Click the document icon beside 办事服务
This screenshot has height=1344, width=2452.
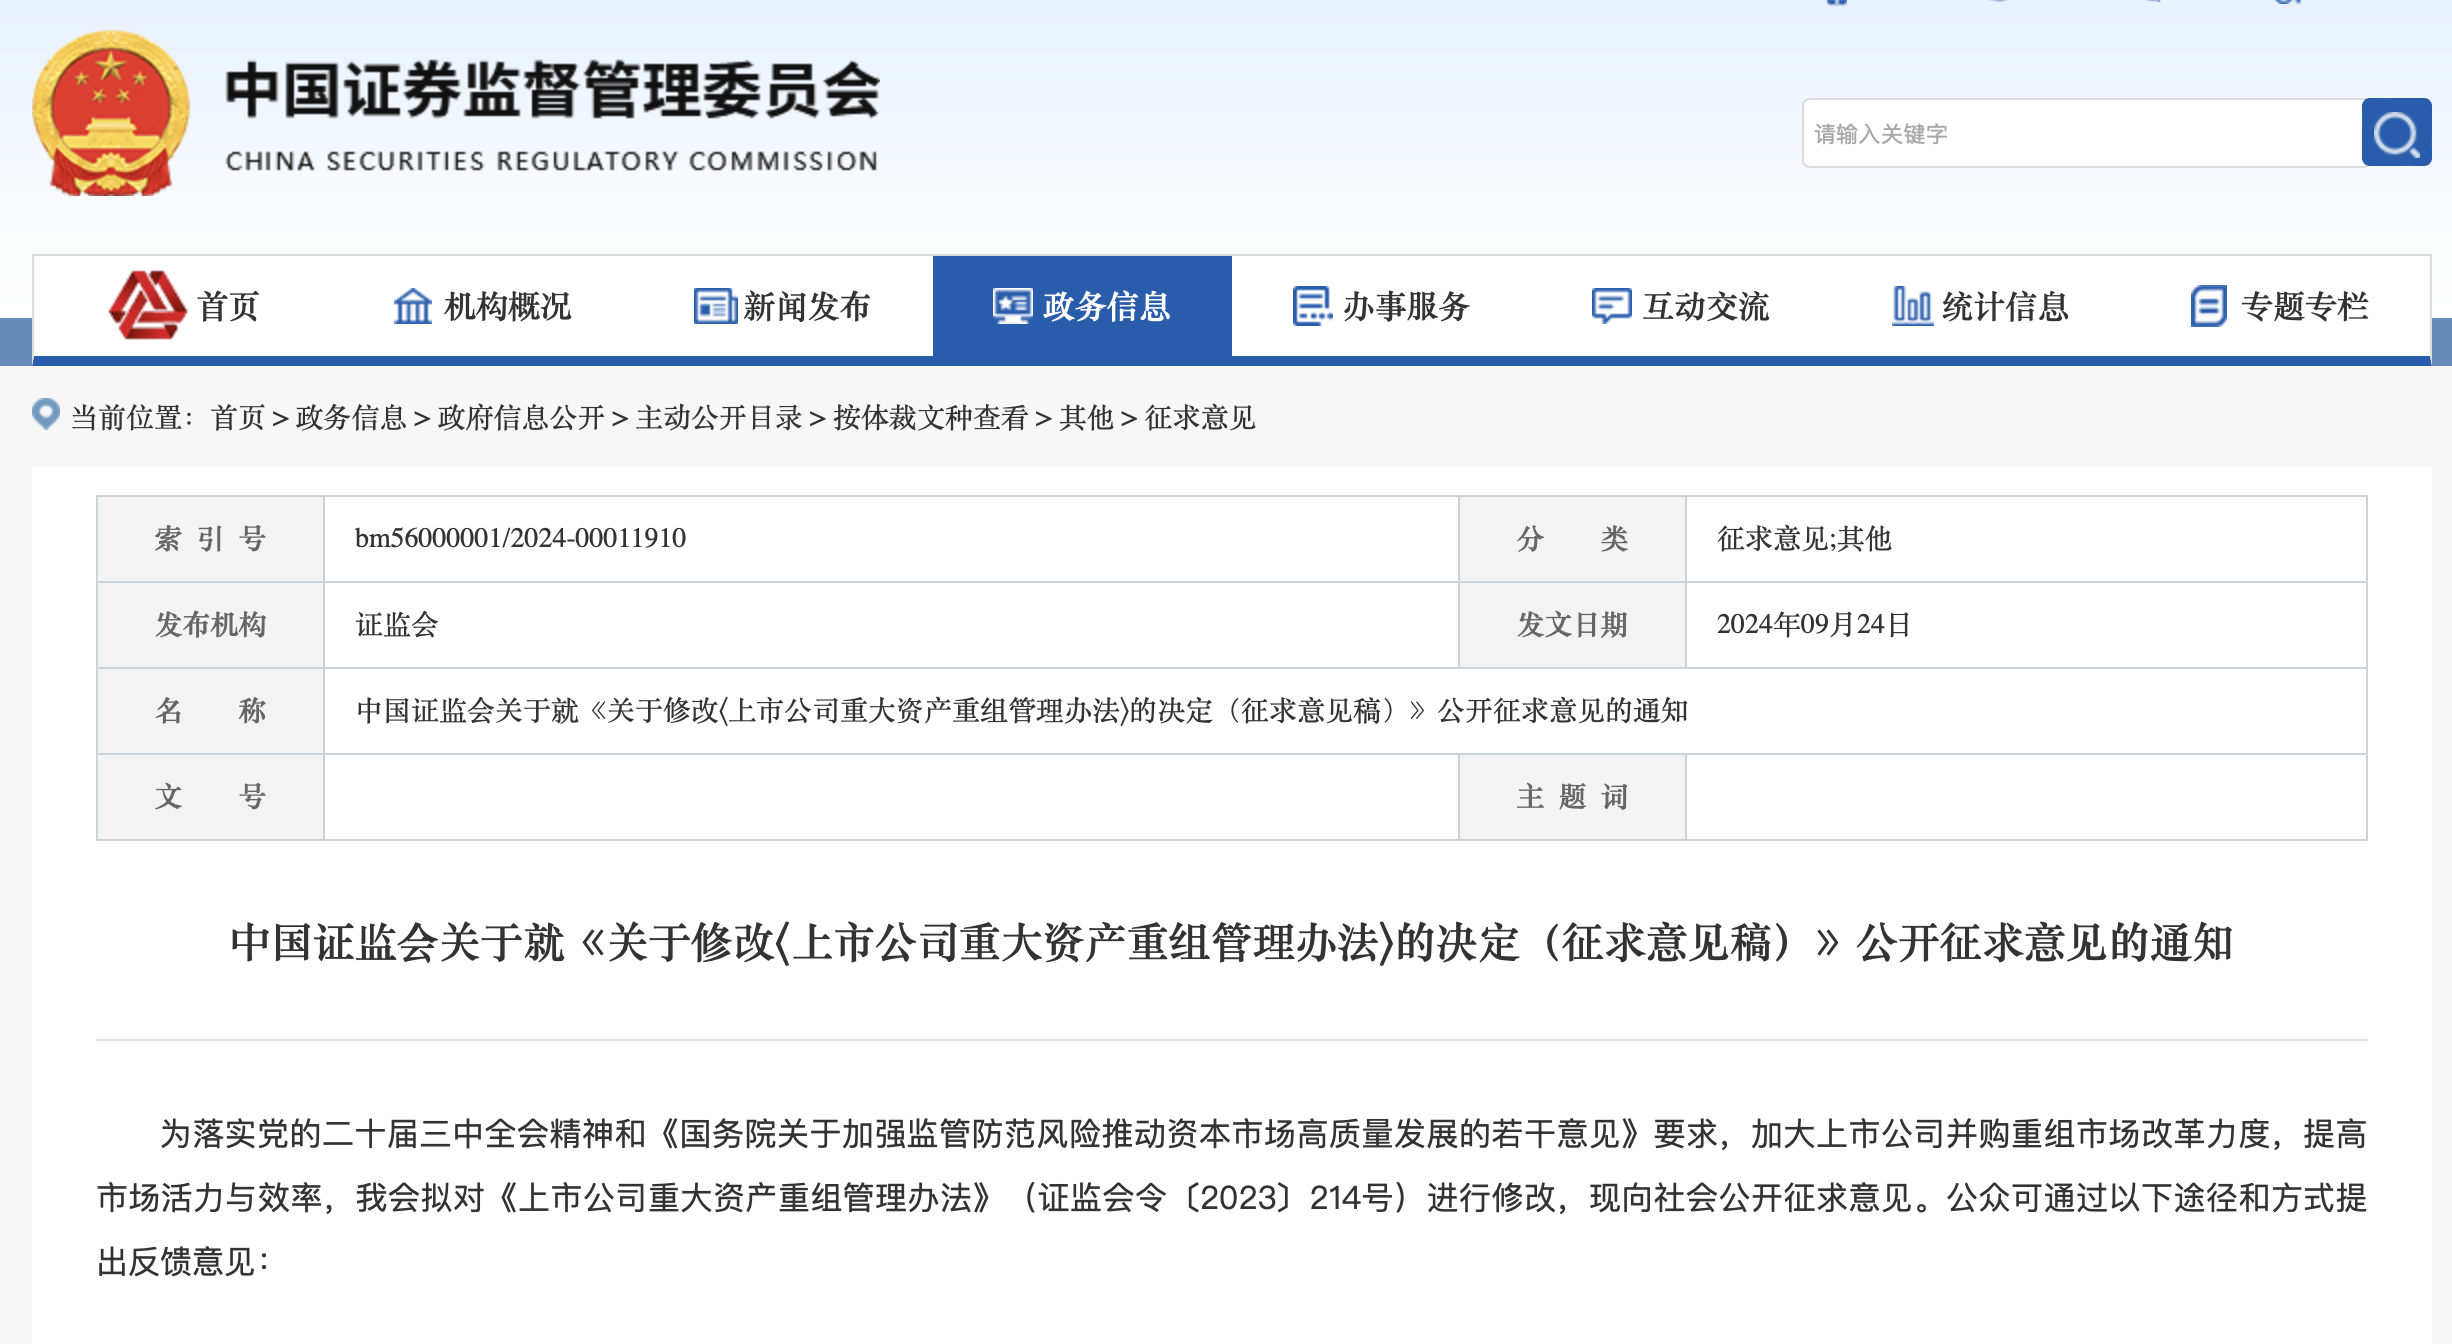tap(1312, 306)
